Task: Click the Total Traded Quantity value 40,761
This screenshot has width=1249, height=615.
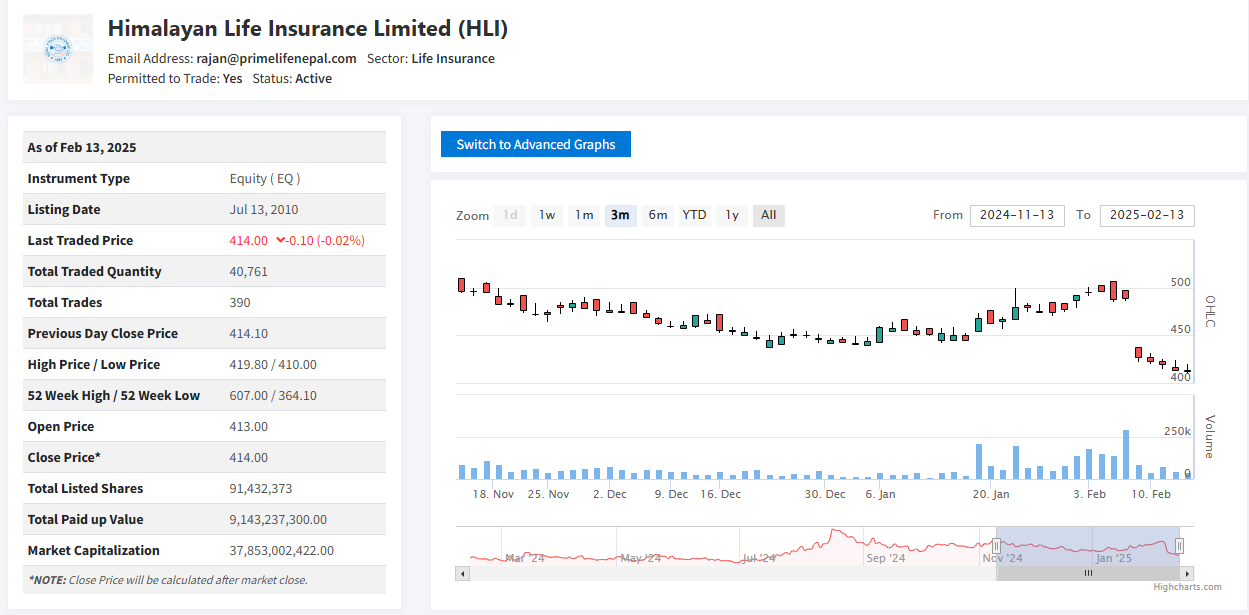Action: click(x=250, y=271)
